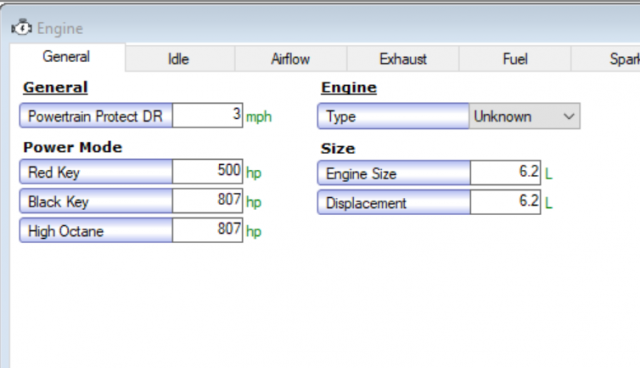Select the Red Key label
Viewport: 640px width, 368px height.
[x=96, y=171]
